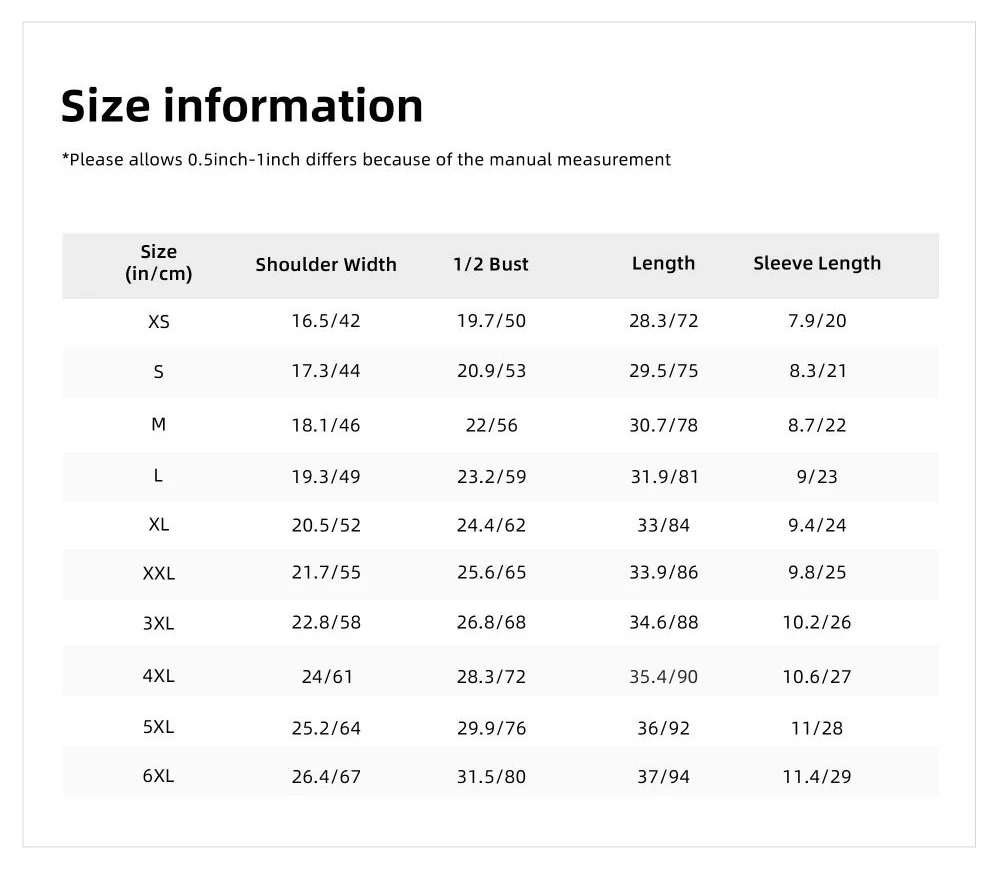Select the Size (in/cm) header cell
The image size is (1000, 871).
tap(158, 263)
